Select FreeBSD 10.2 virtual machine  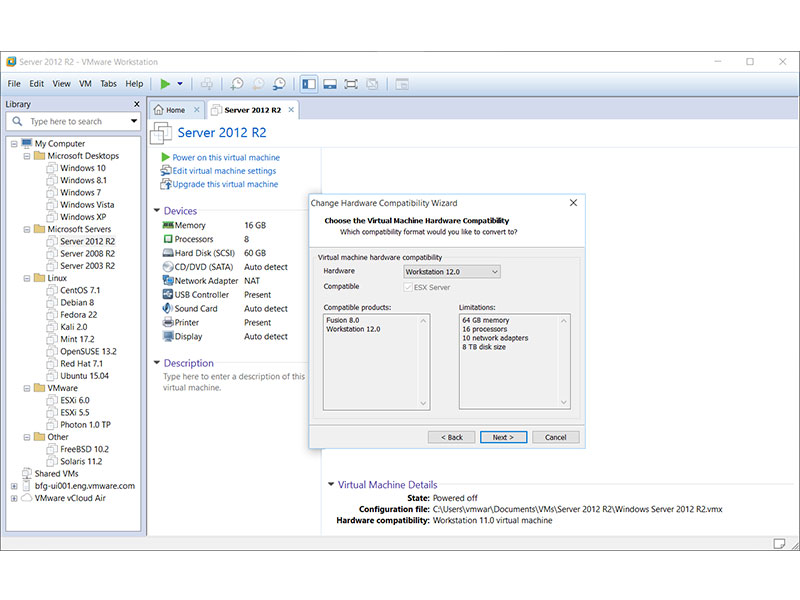[84, 449]
